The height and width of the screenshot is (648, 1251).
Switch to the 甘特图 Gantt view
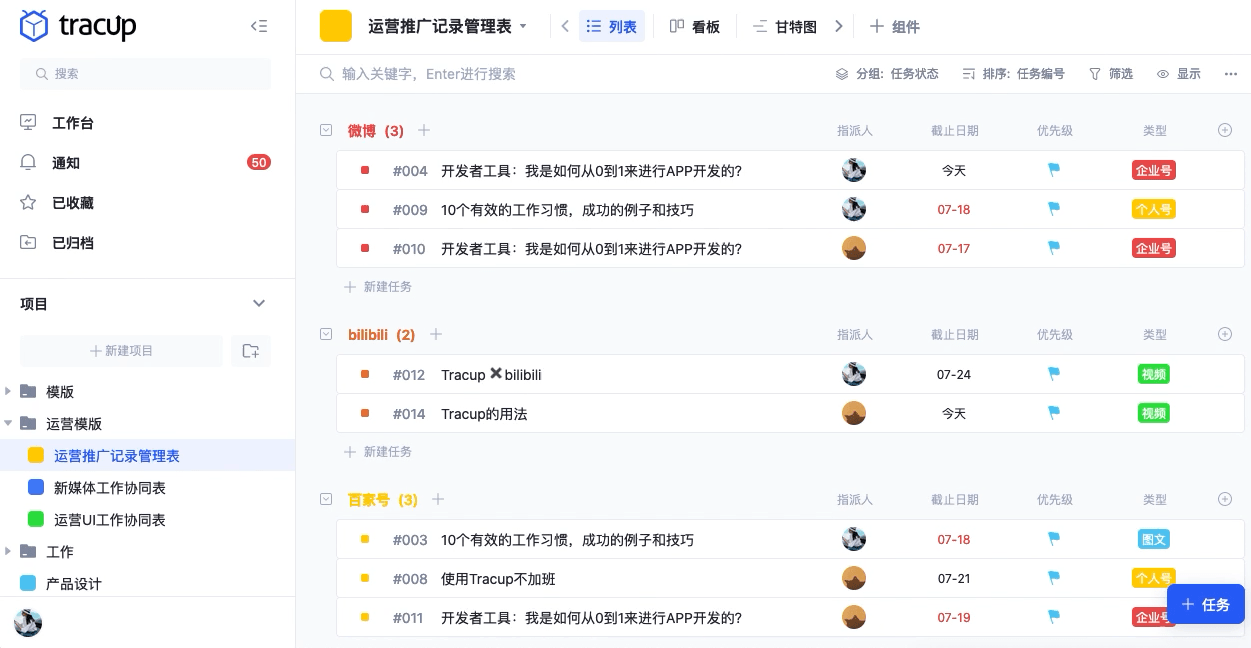point(788,26)
